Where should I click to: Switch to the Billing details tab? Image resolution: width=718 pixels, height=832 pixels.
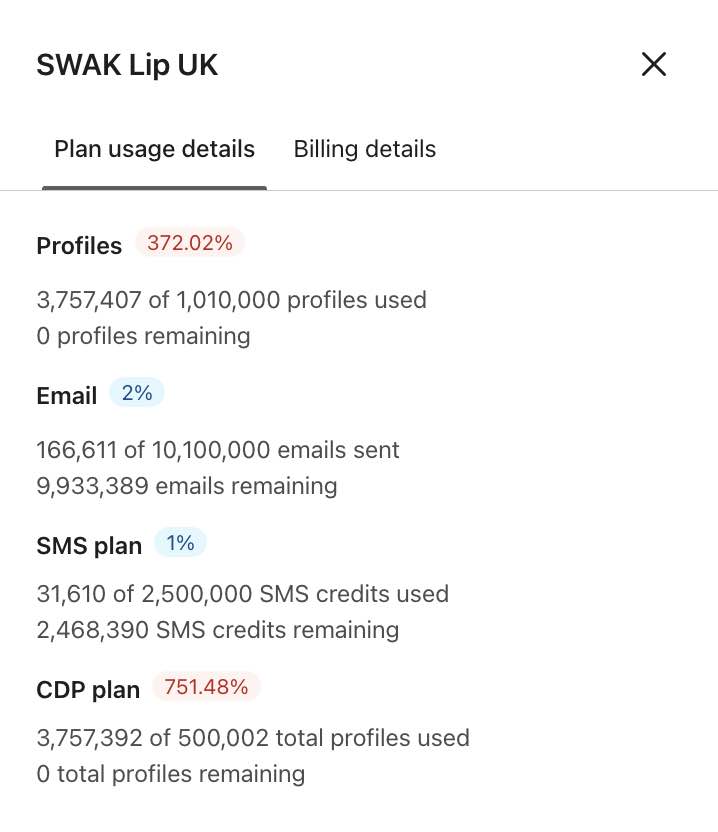pyautogui.click(x=364, y=148)
